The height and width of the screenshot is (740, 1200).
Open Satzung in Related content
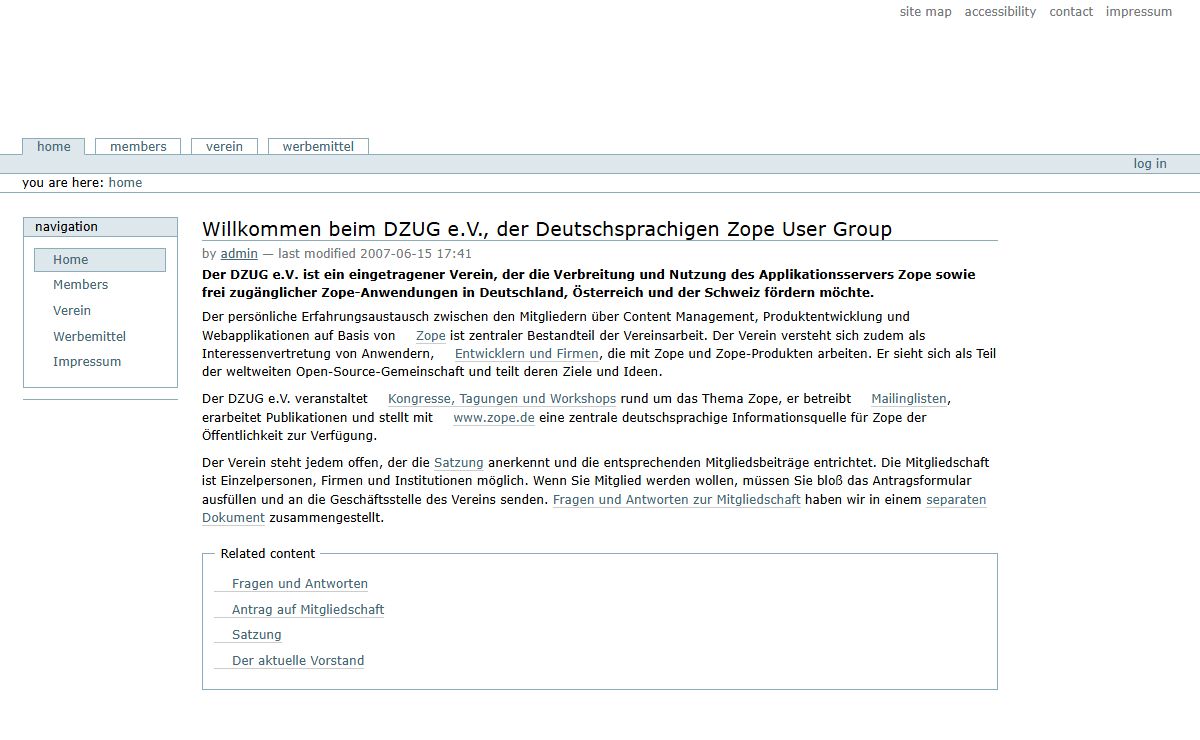(257, 635)
